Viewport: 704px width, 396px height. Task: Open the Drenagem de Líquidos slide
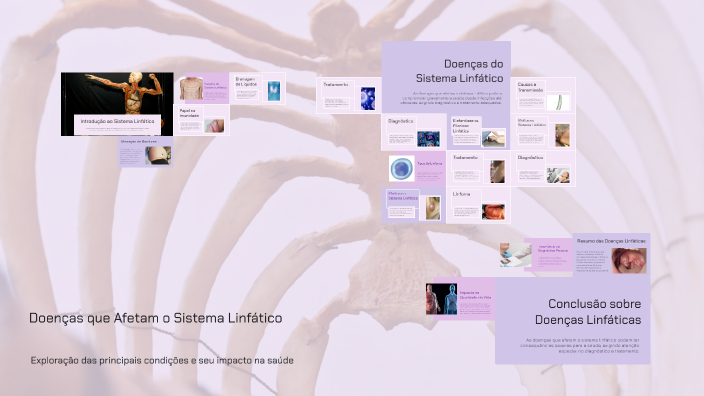click(x=258, y=88)
